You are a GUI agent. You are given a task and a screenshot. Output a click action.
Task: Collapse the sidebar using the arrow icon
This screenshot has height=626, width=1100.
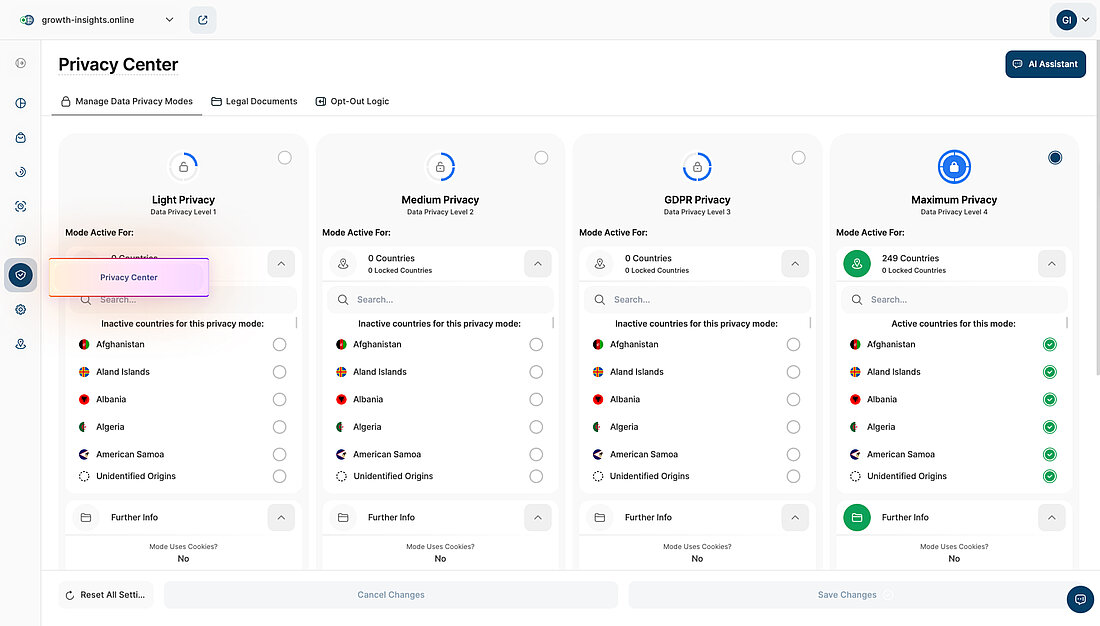coord(20,62)
